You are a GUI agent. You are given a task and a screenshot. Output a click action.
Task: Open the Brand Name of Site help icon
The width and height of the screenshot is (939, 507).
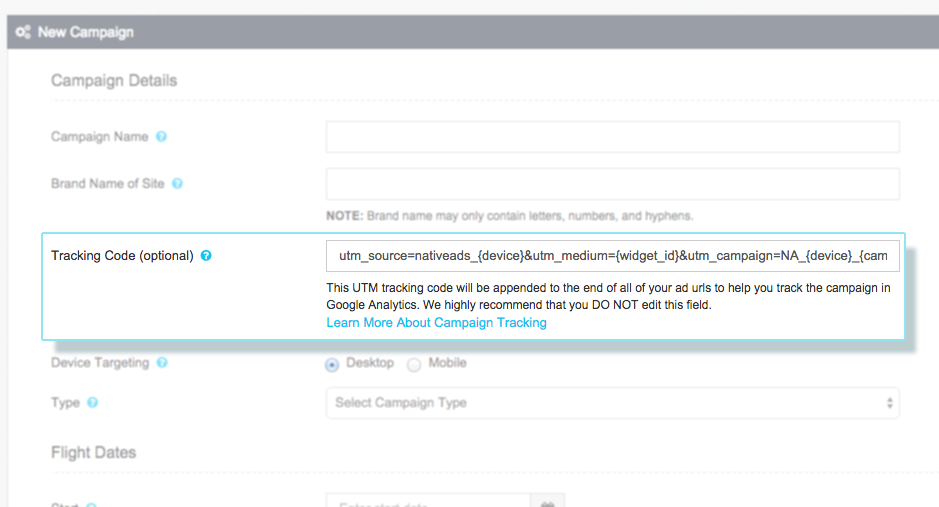(177, 184)
